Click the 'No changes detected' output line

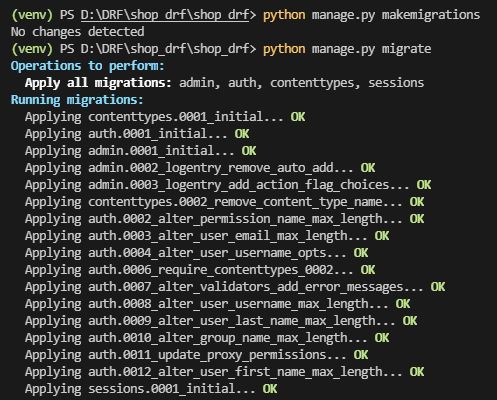click(77, 32)
